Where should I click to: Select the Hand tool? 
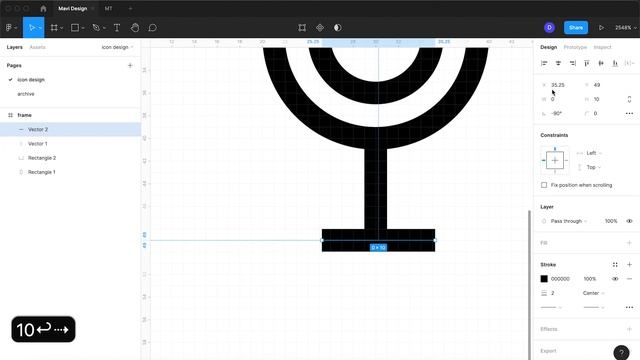[x=135, y=28]
